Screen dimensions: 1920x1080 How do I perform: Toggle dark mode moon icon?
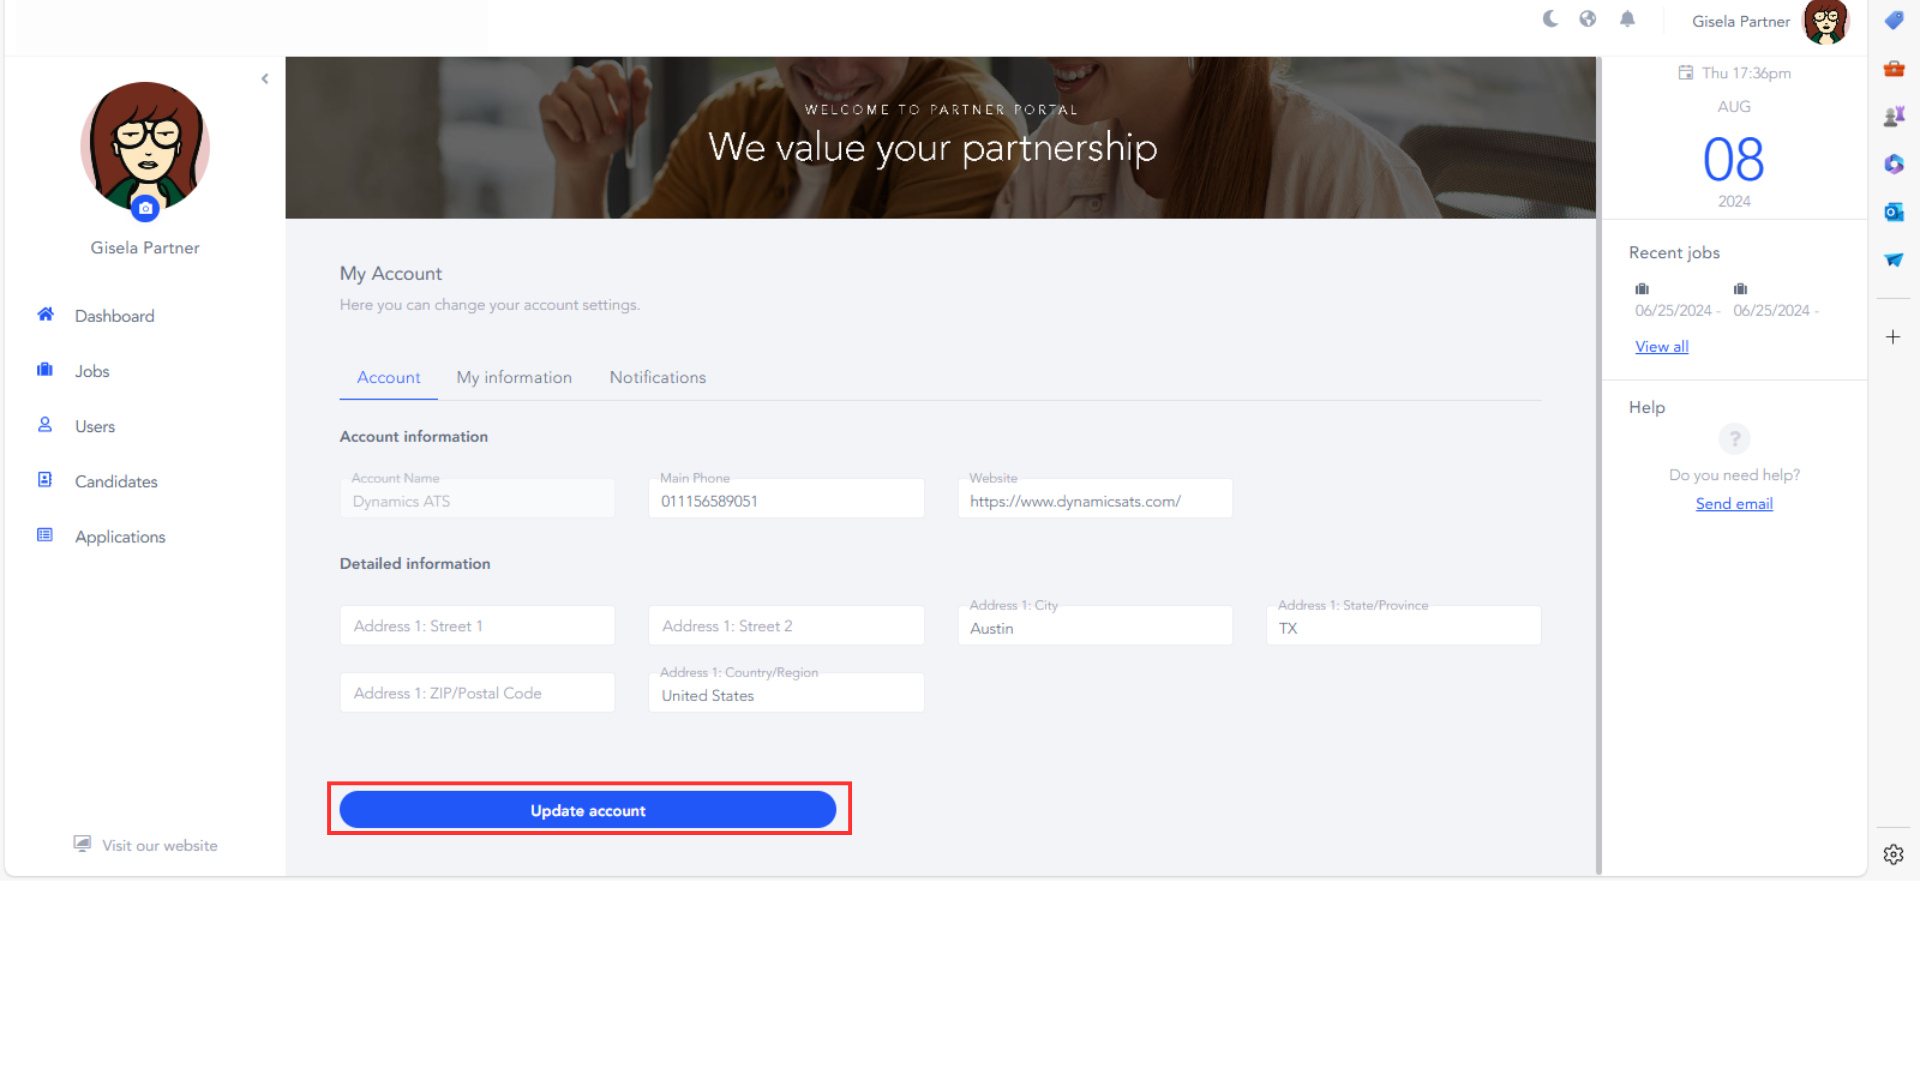tap(1550, 19)
